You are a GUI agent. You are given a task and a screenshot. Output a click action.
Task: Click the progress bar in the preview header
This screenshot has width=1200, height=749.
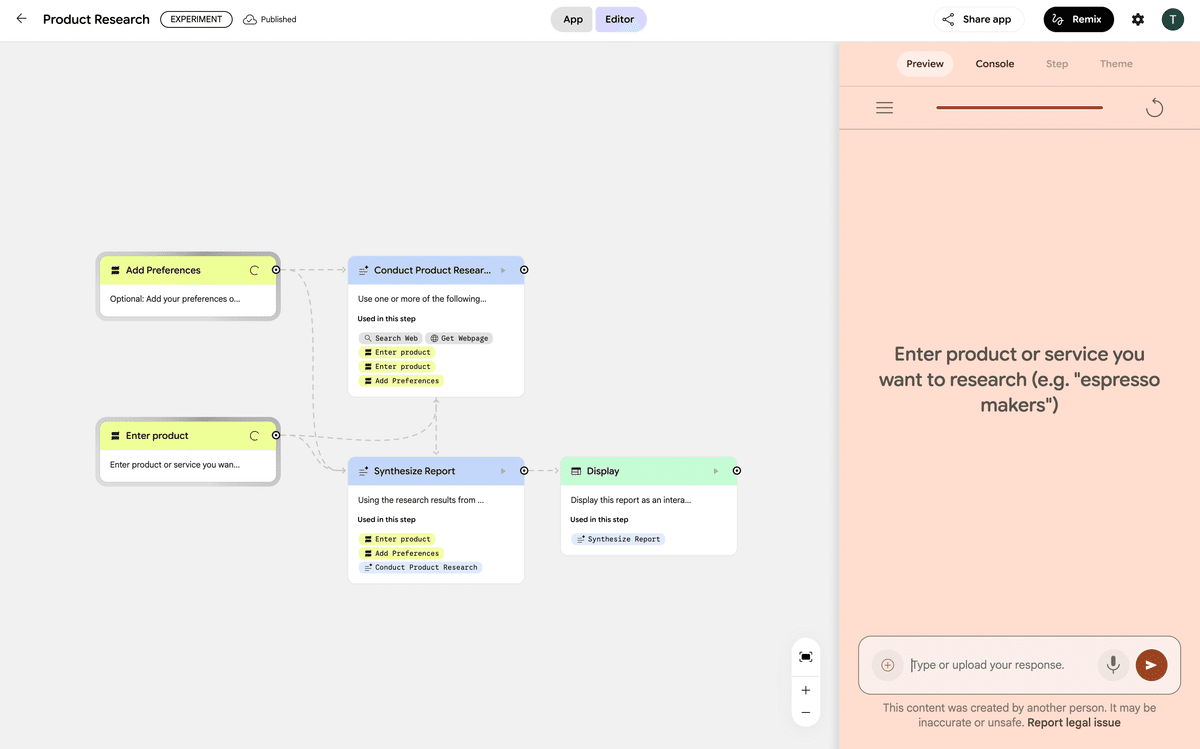(1019, 107)
